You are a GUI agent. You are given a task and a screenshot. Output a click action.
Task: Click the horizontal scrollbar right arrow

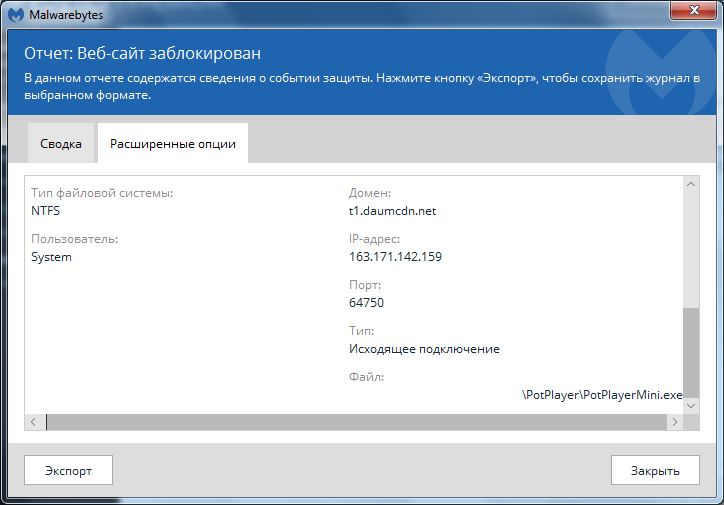(675, 422)
